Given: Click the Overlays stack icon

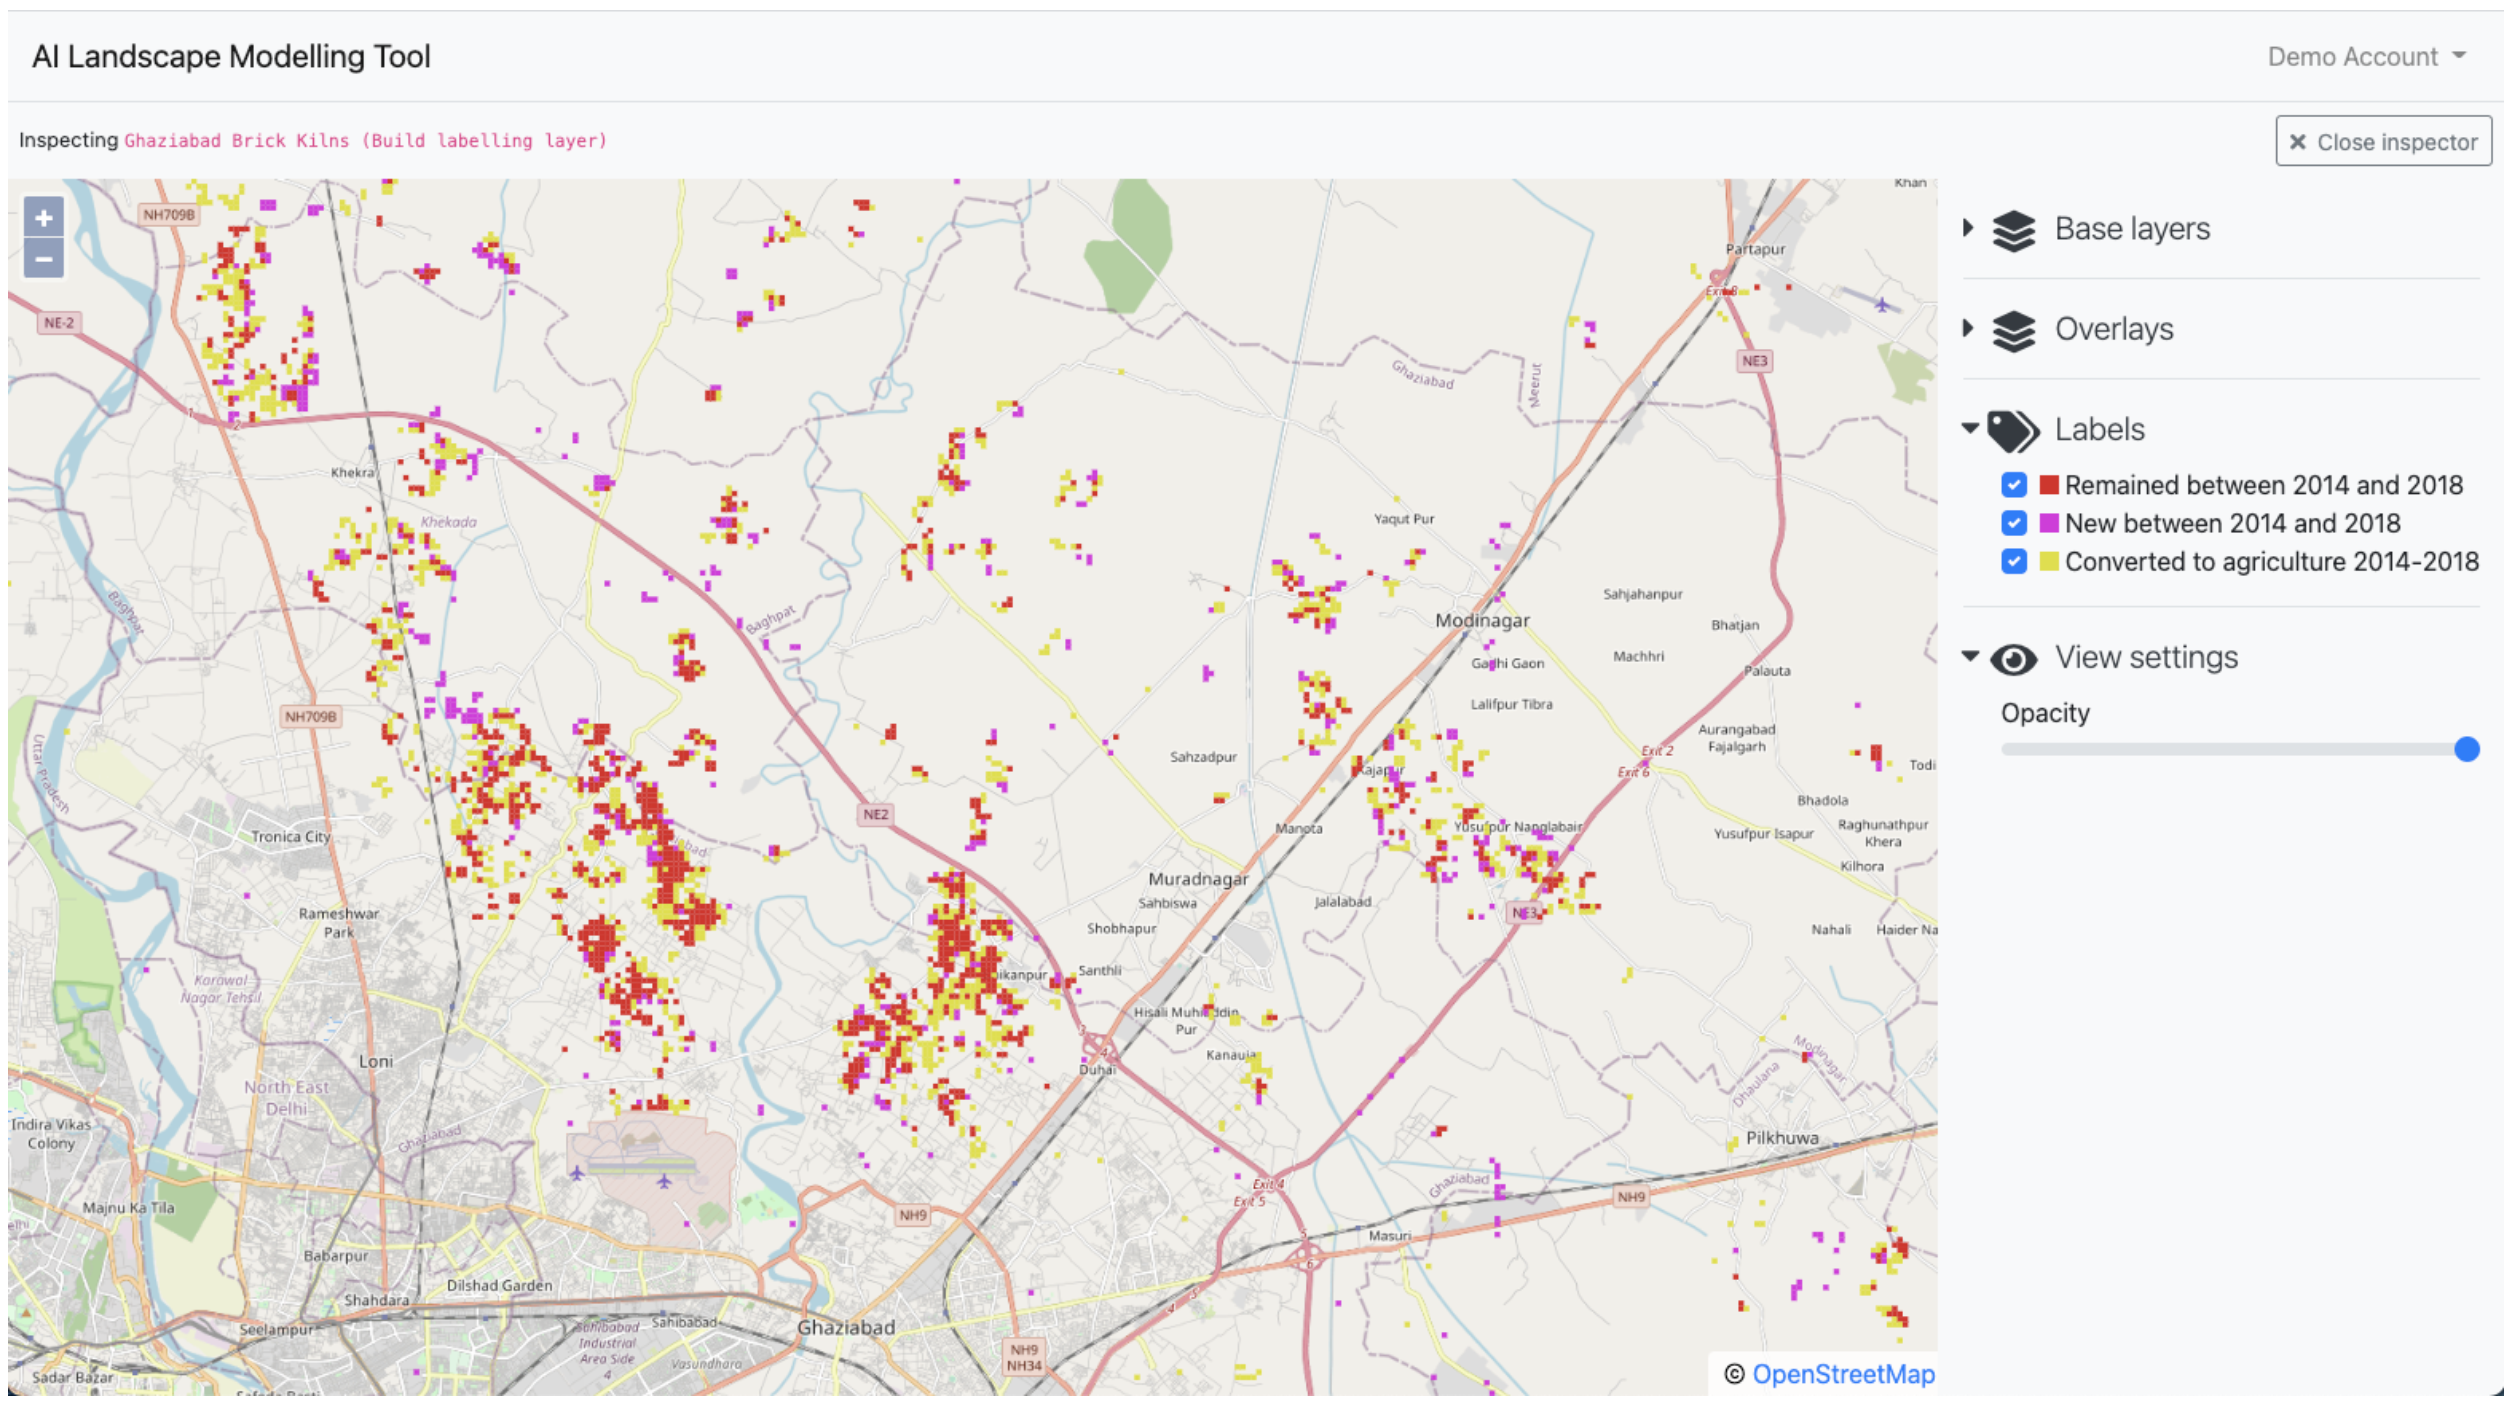Looking at the screenshot, I should (2013, 330).
